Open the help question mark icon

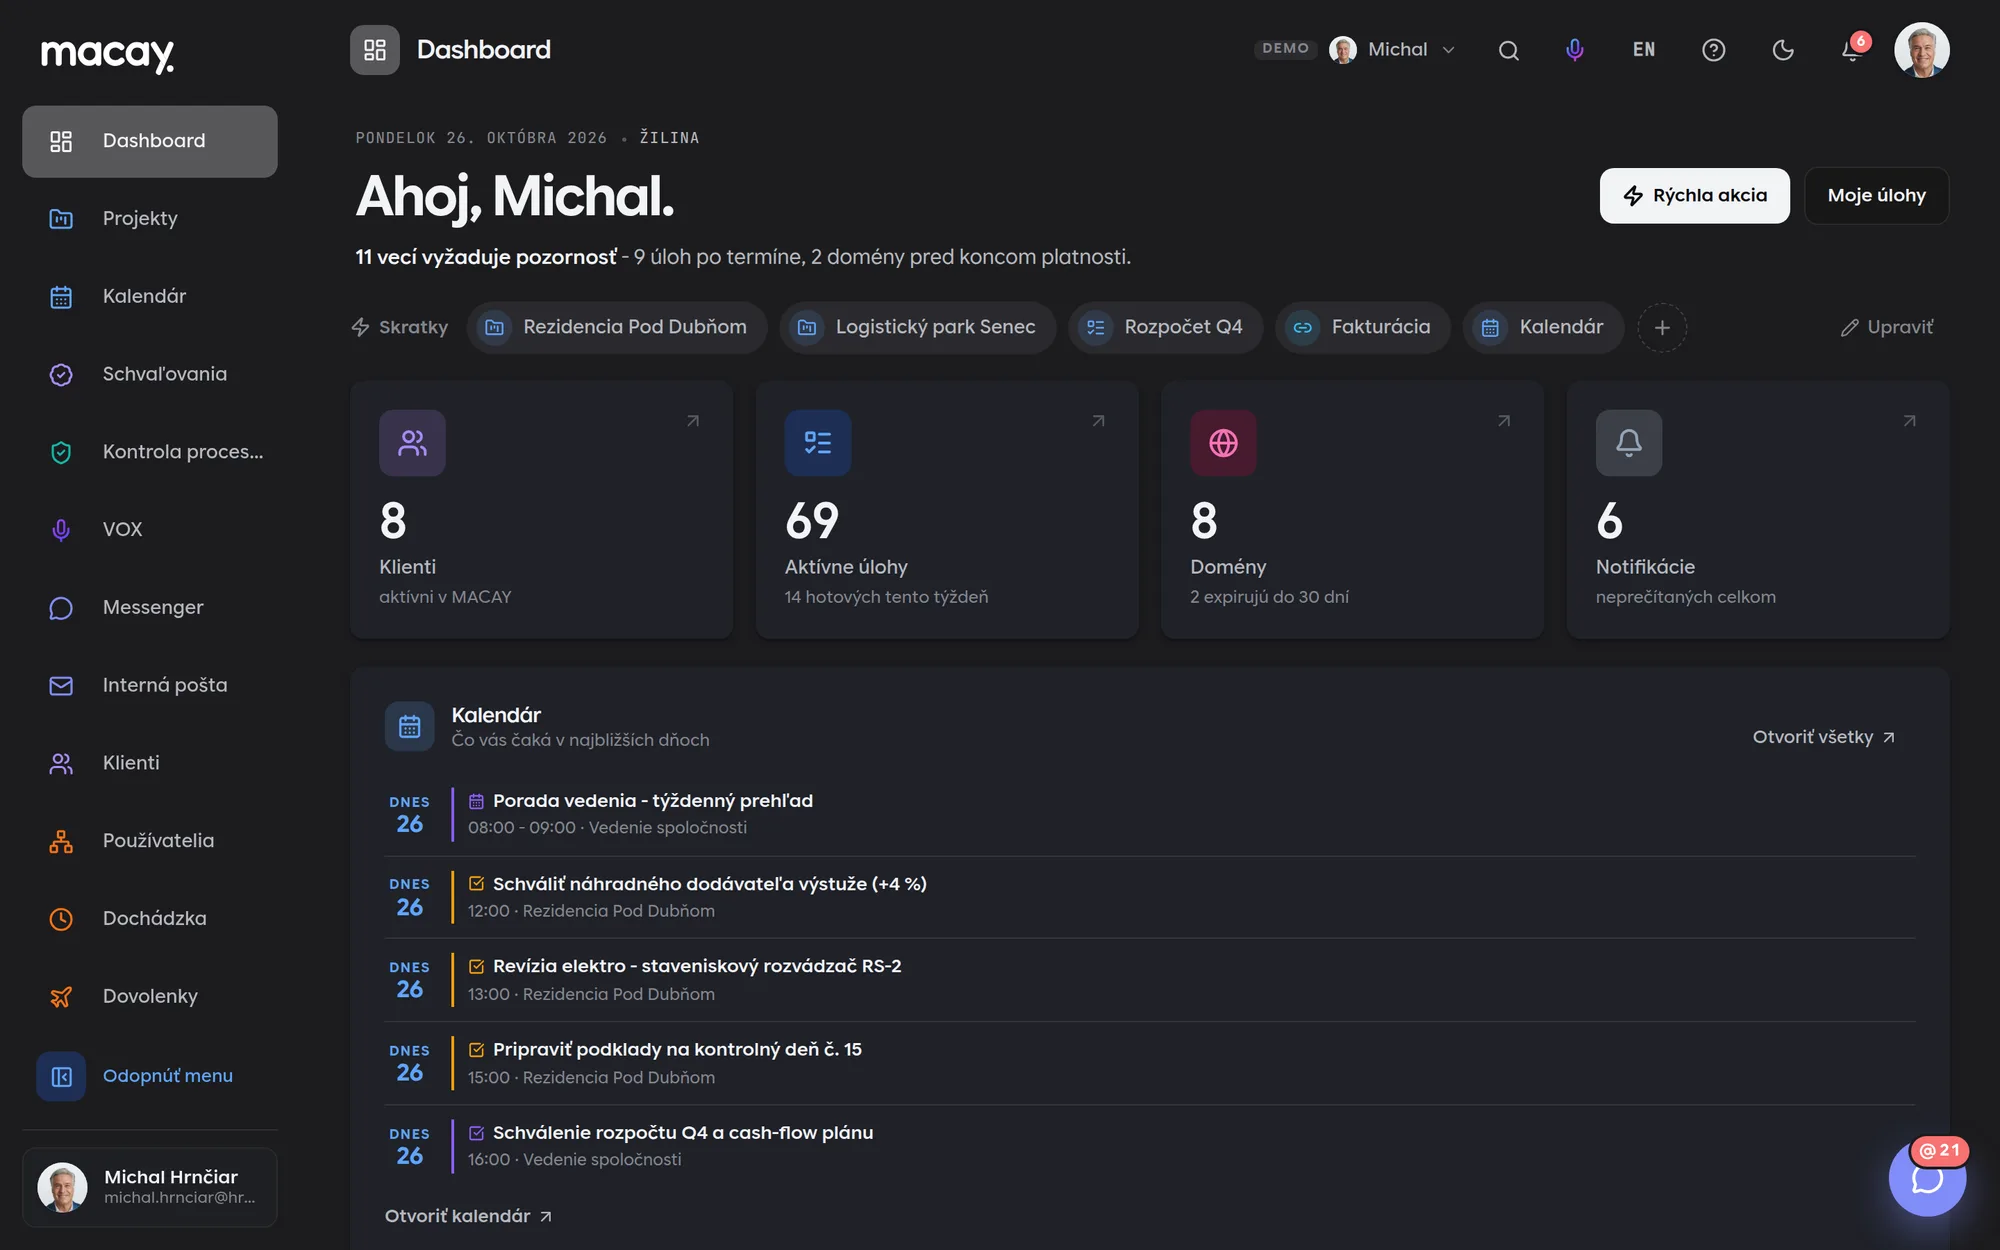pyautogui.click(x=1714, y=50)
